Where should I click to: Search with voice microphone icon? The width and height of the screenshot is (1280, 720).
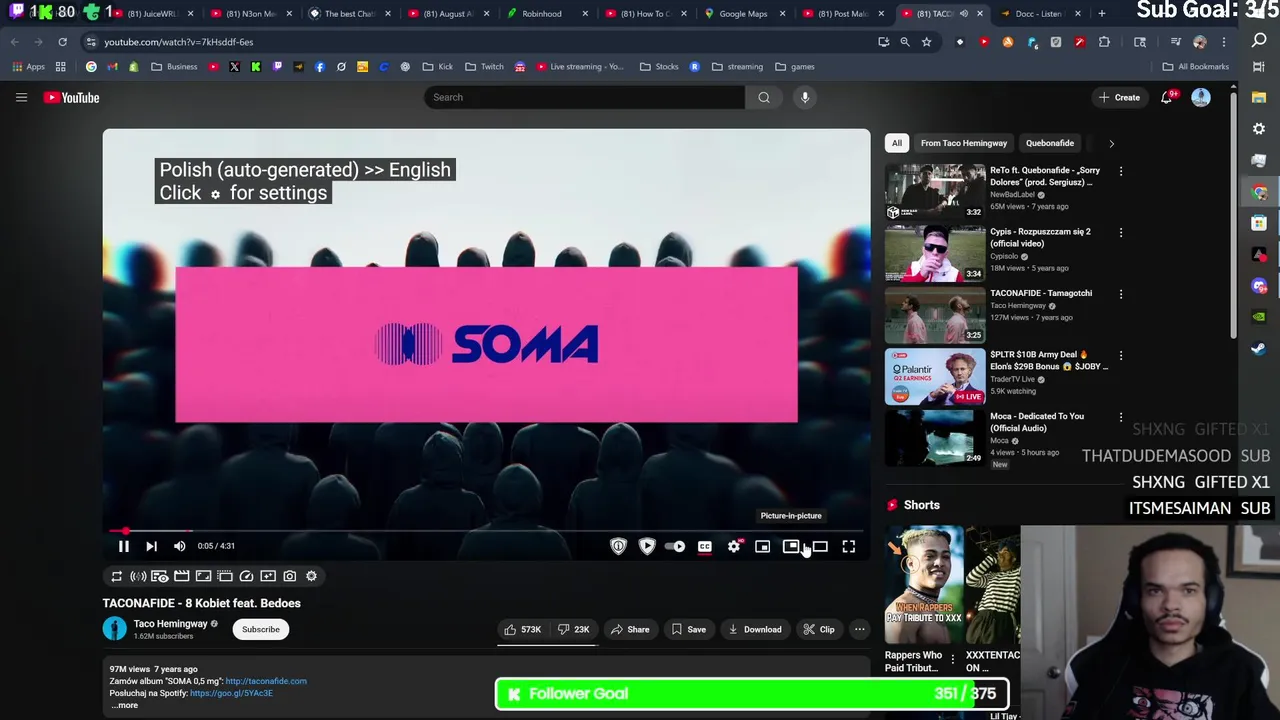pyautogui.click(x=805, y=97)
